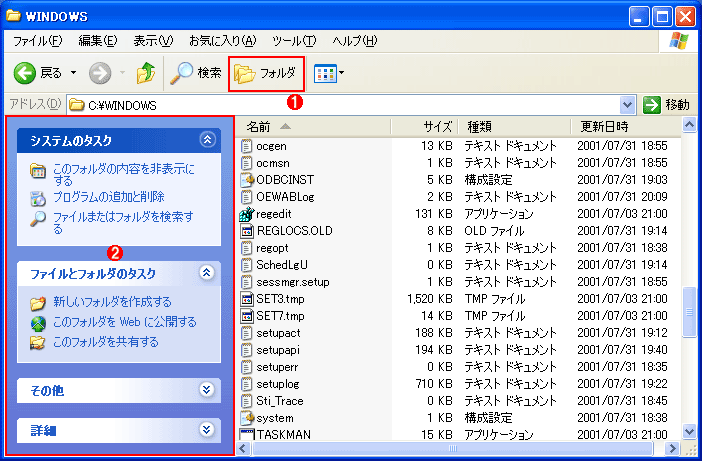
Task: Click ファイルまたはフォルダを検索する link
Action: [124, 222]
